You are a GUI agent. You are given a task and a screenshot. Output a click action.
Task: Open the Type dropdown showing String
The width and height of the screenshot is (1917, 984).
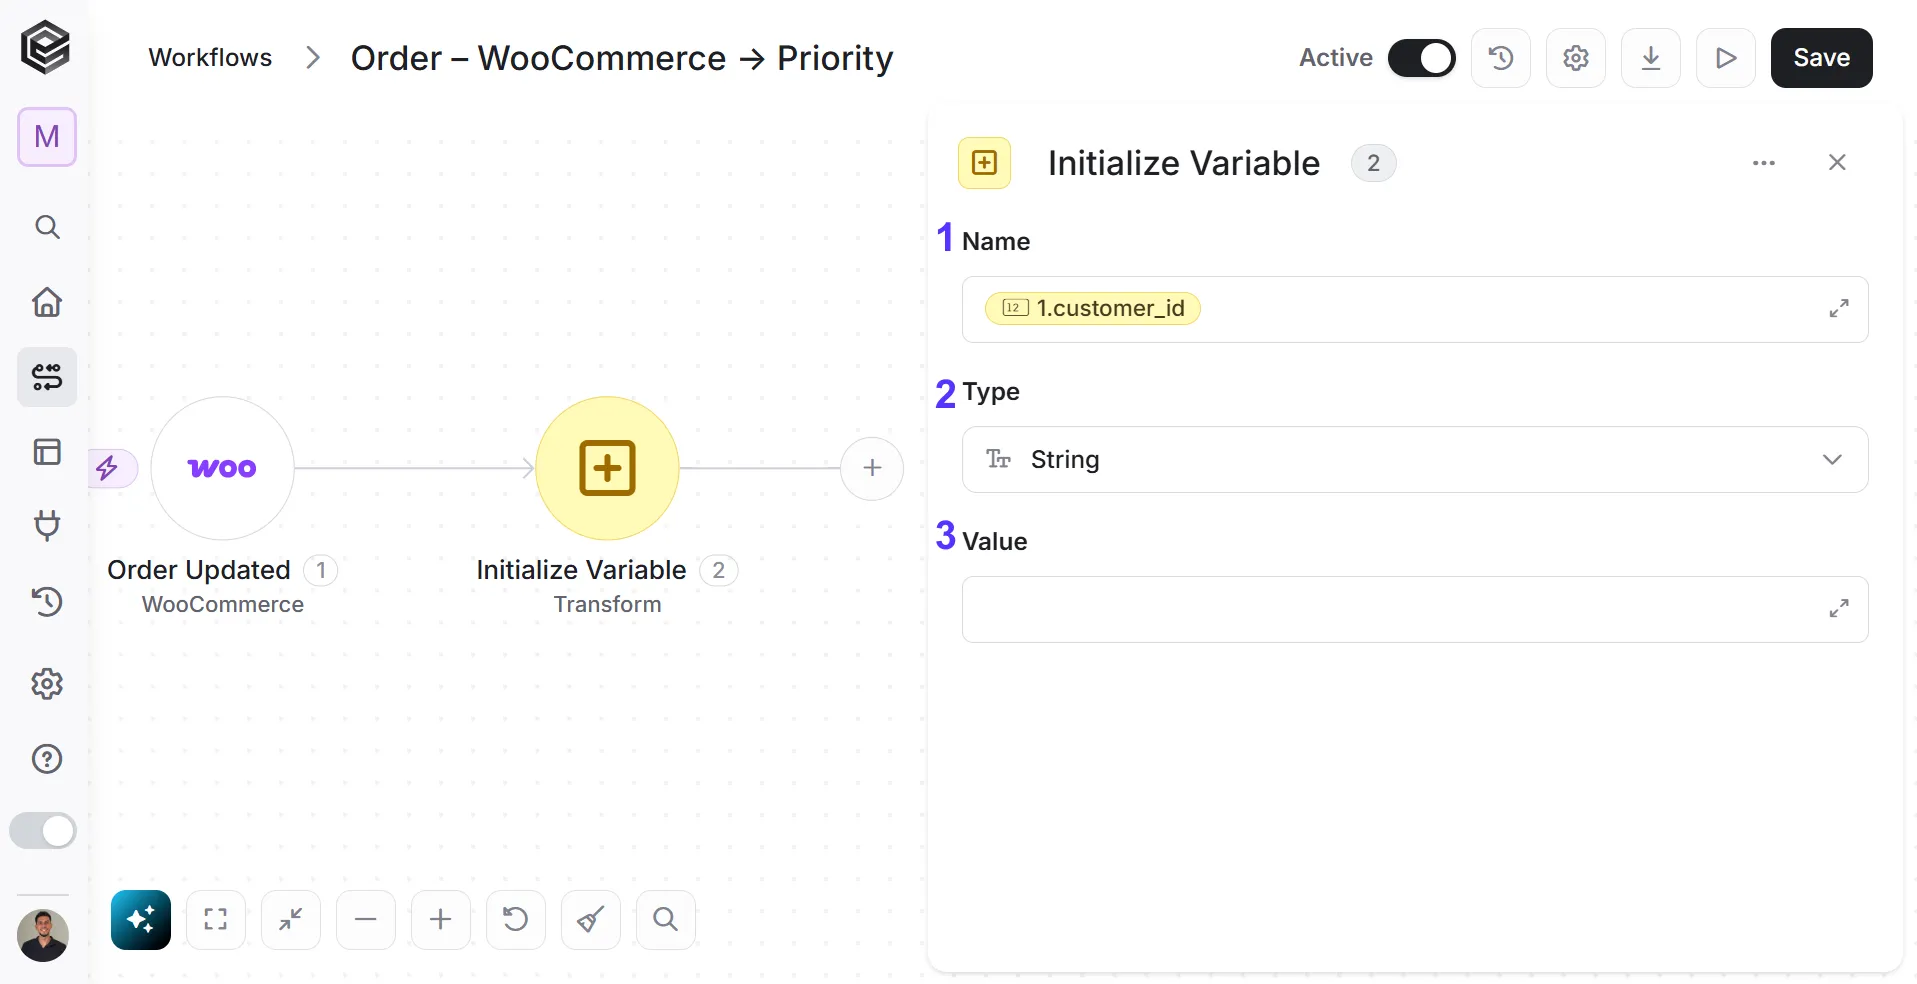coord(1415,459)
